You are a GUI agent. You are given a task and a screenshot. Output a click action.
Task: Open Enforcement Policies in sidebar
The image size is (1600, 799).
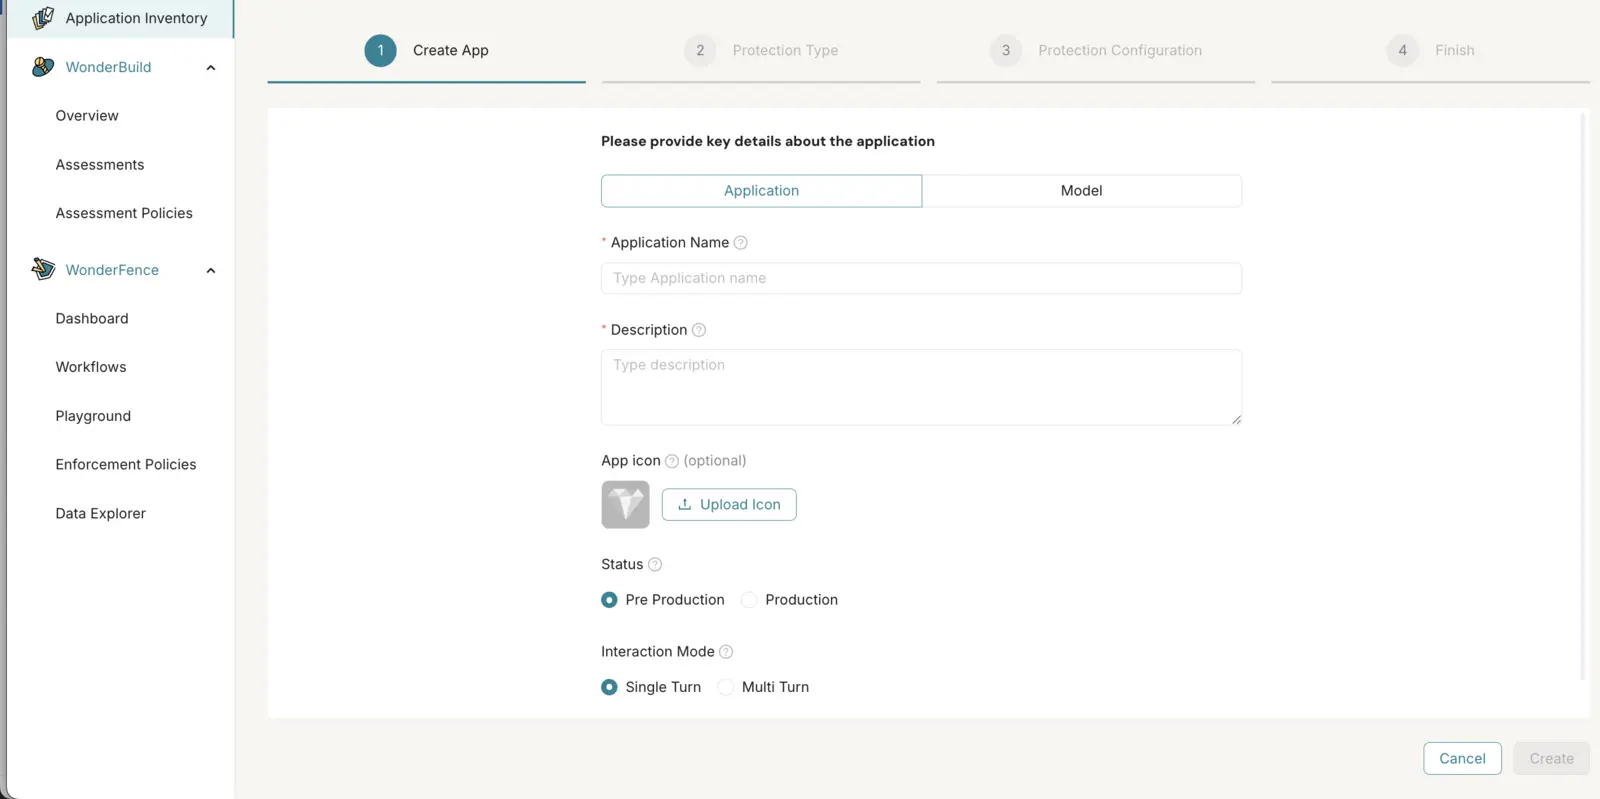coord(126,465)
